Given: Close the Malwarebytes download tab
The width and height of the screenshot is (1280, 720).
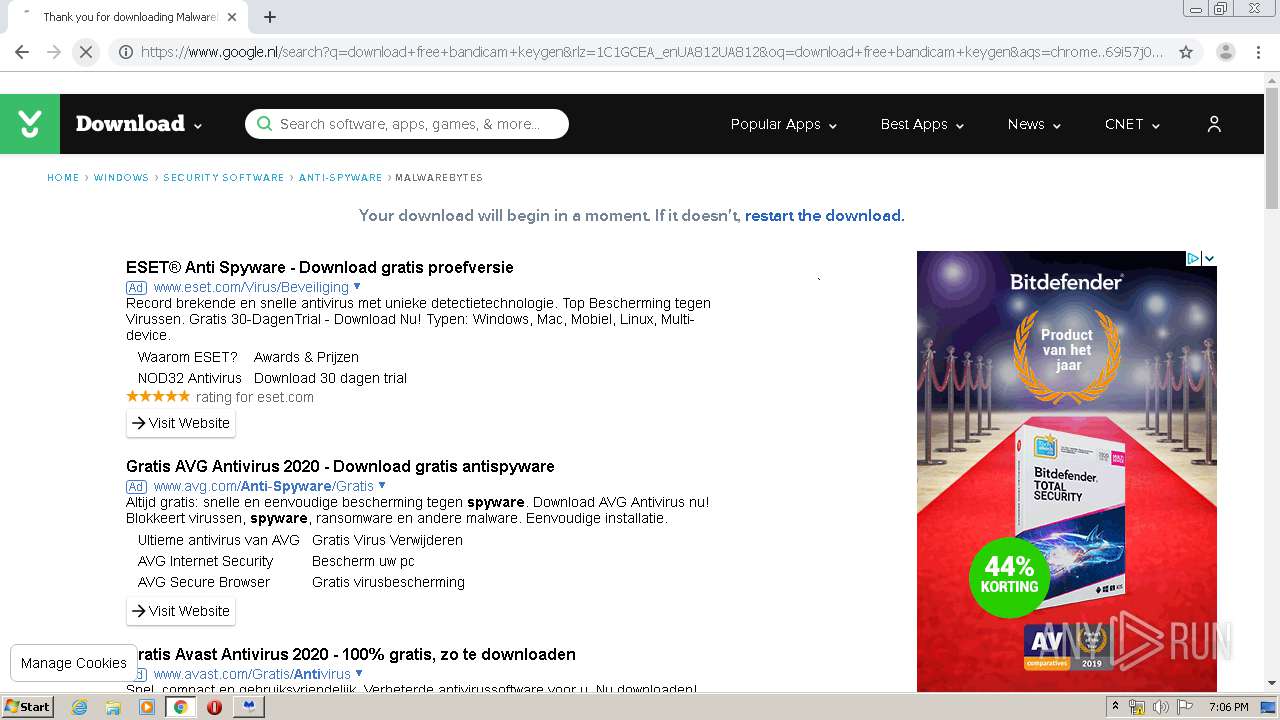Looking at the screenshot, I should click(x=232, y=17).
